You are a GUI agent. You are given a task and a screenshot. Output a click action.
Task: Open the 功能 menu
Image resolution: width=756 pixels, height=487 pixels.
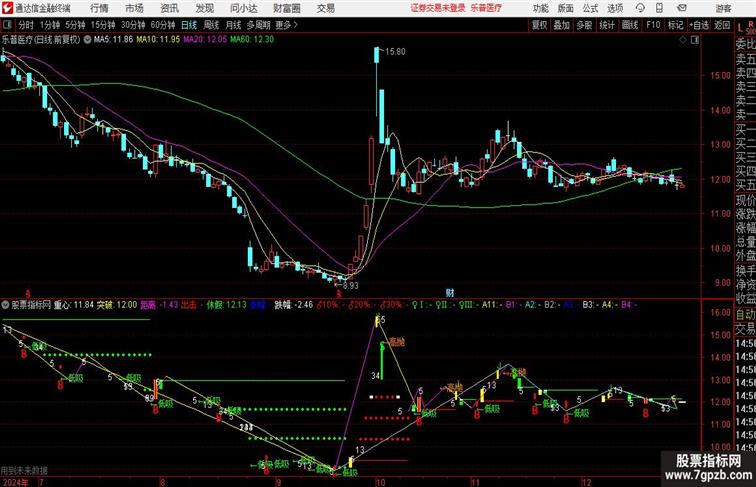(x=540, y=8)
